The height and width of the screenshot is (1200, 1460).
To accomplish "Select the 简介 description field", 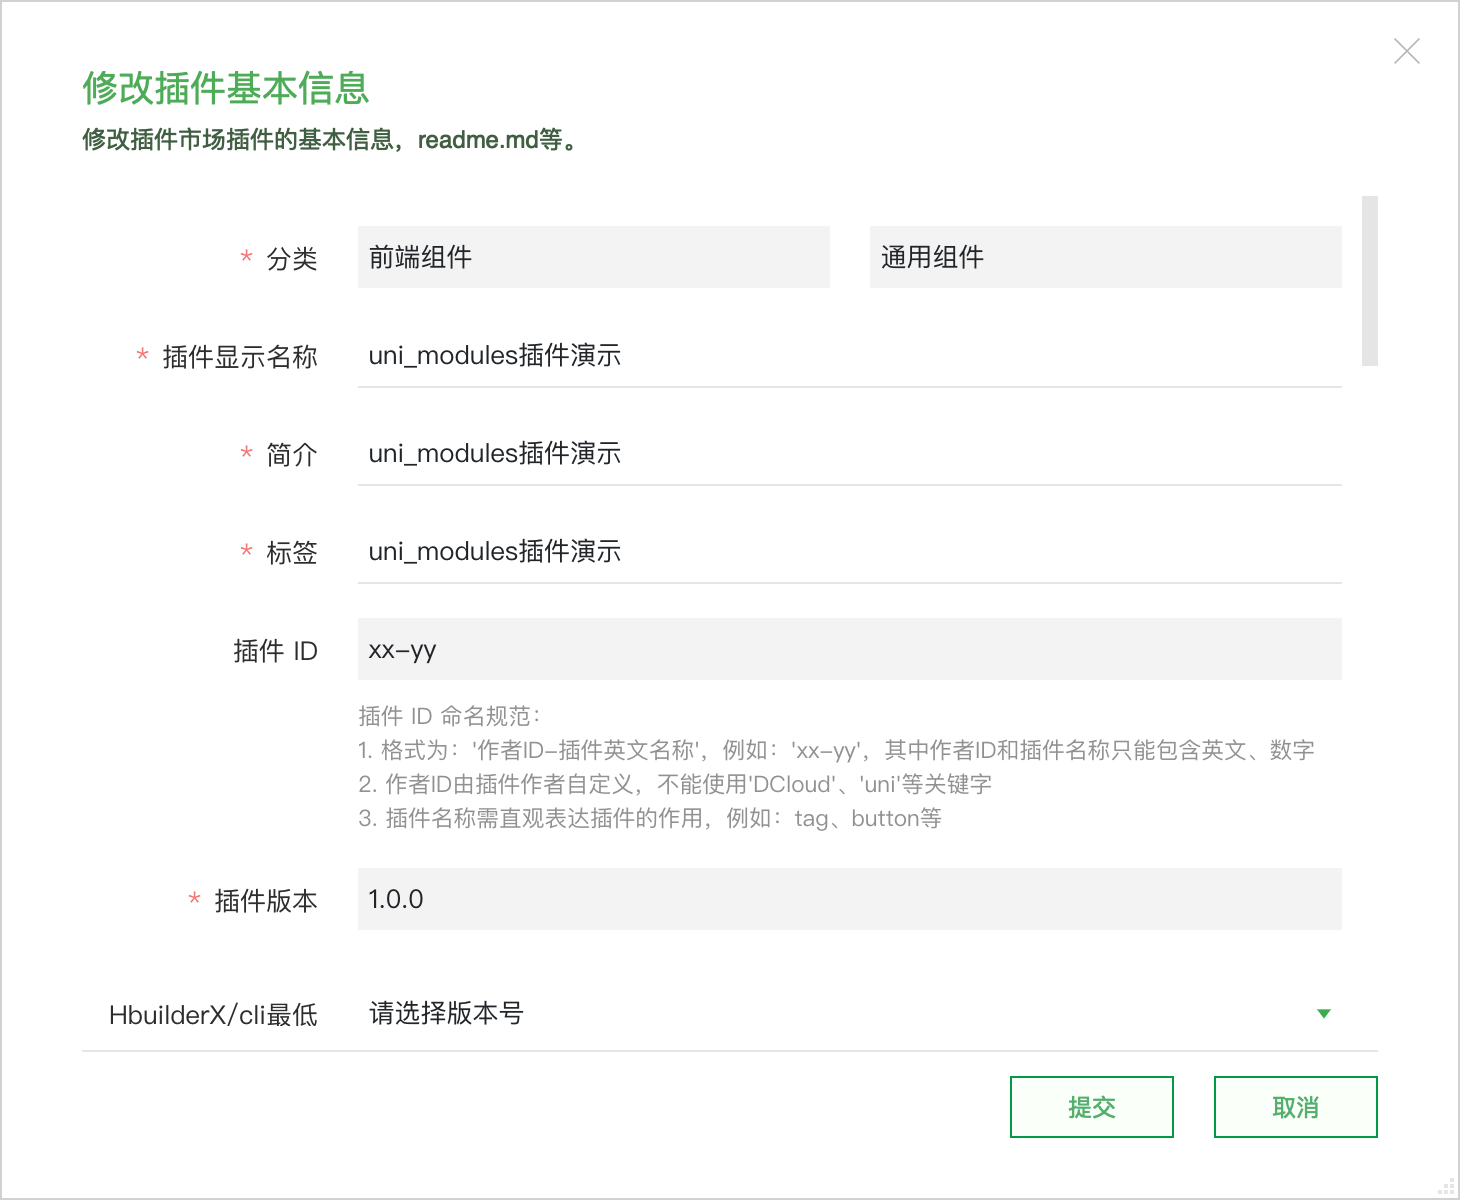I will coord(850,454).
